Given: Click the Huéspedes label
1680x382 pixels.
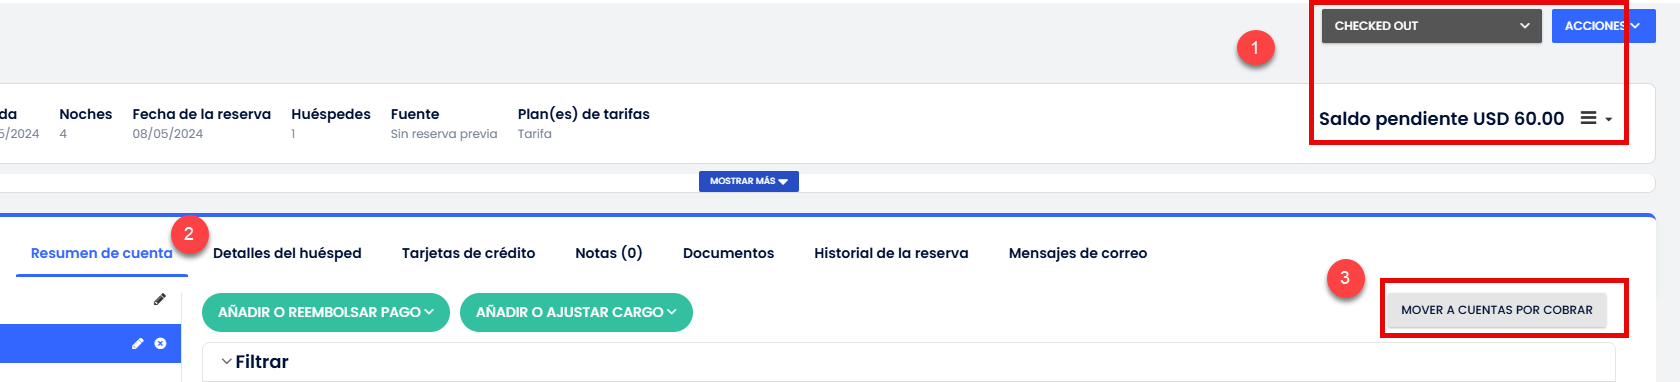Looking at the screenshot, I should pos(331,114).
